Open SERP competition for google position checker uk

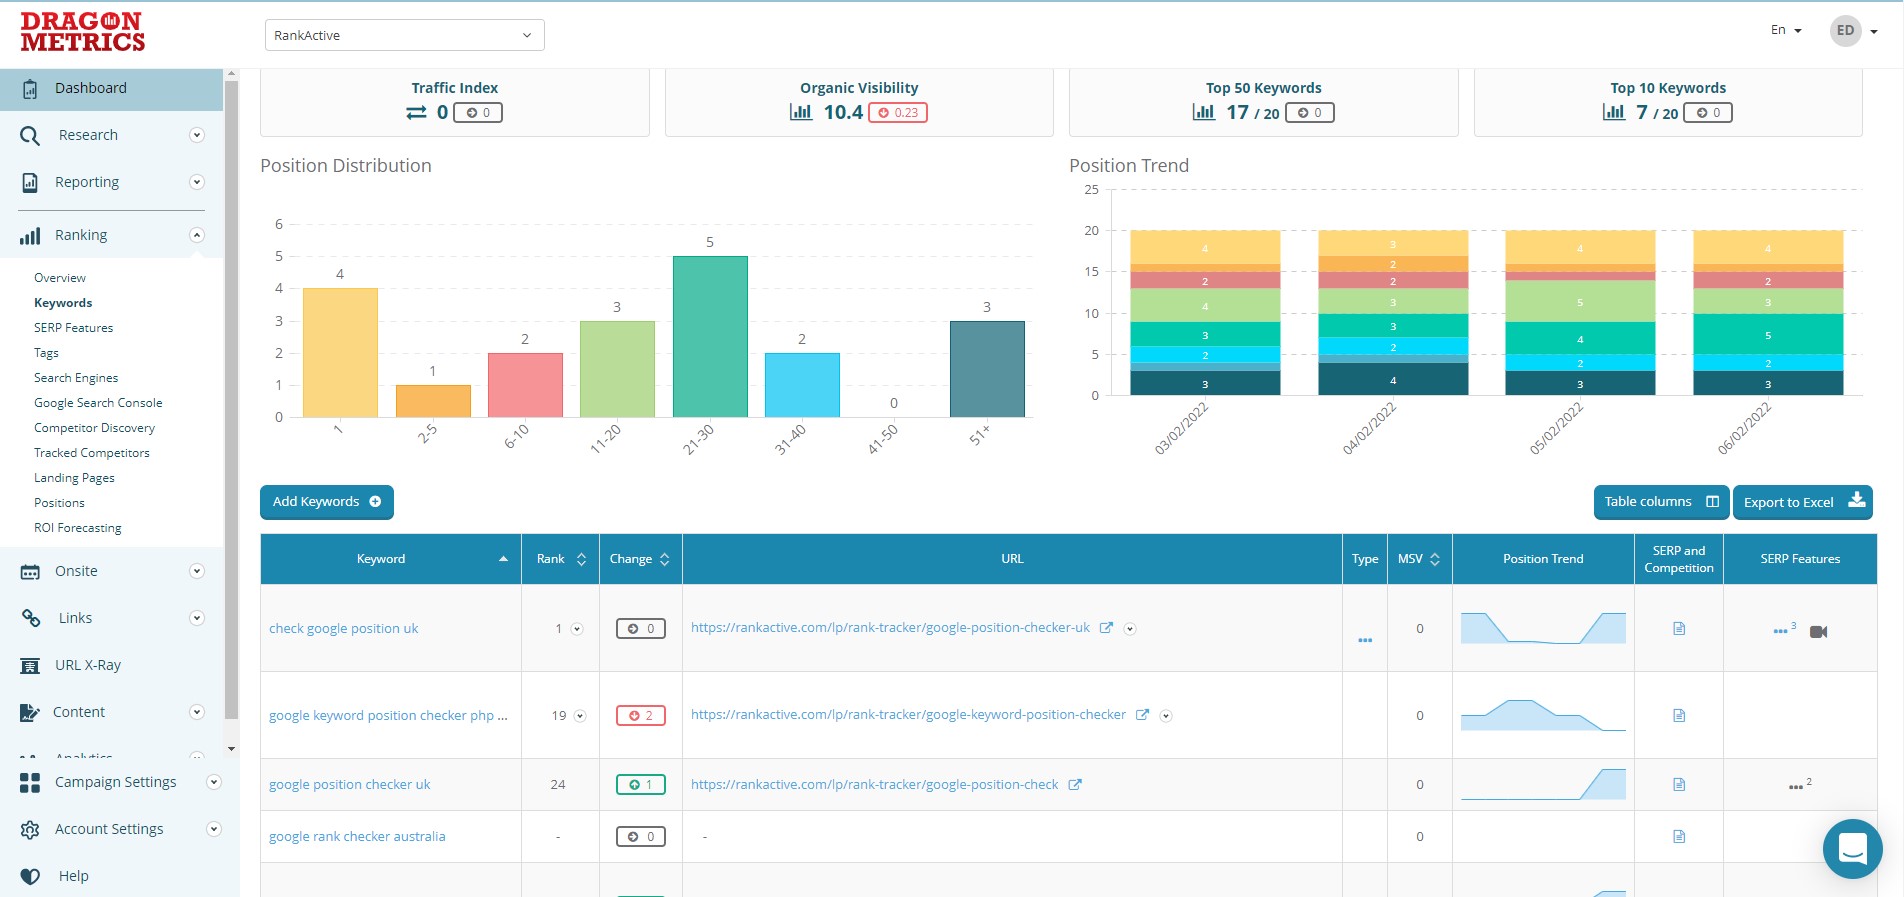[x=1679, y=785]
